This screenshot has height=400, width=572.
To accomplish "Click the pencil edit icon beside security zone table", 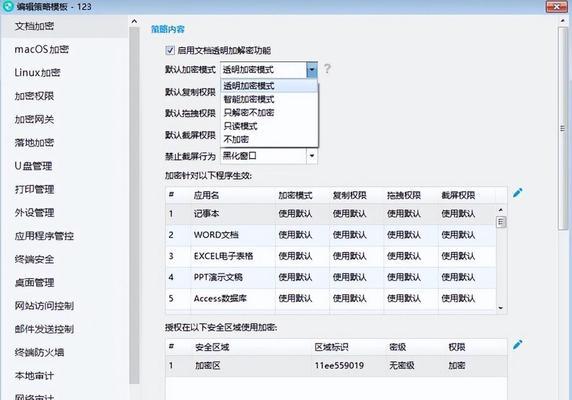I will pos(518,345).
